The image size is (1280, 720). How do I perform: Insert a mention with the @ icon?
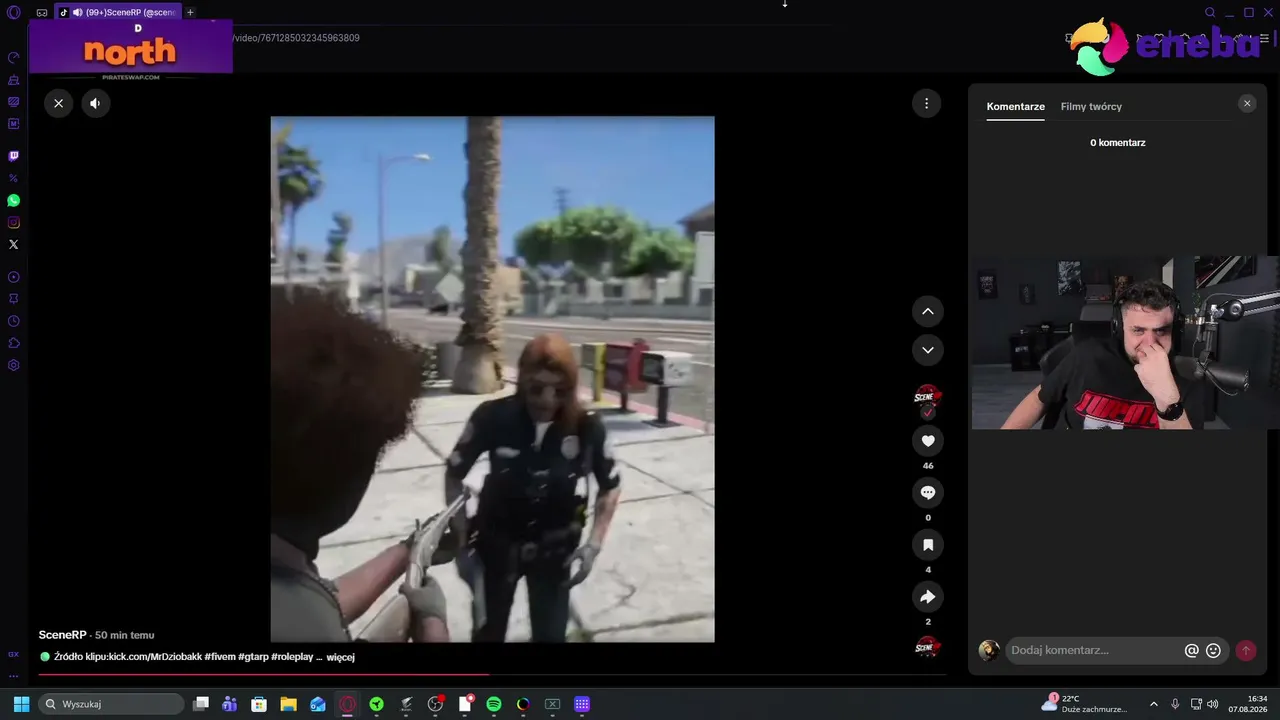1191,650
